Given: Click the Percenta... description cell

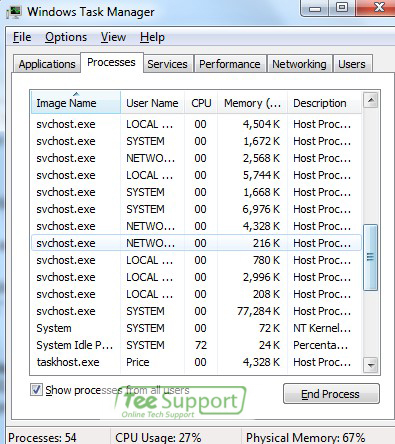Looking at the screenshot, I should 321,345.
